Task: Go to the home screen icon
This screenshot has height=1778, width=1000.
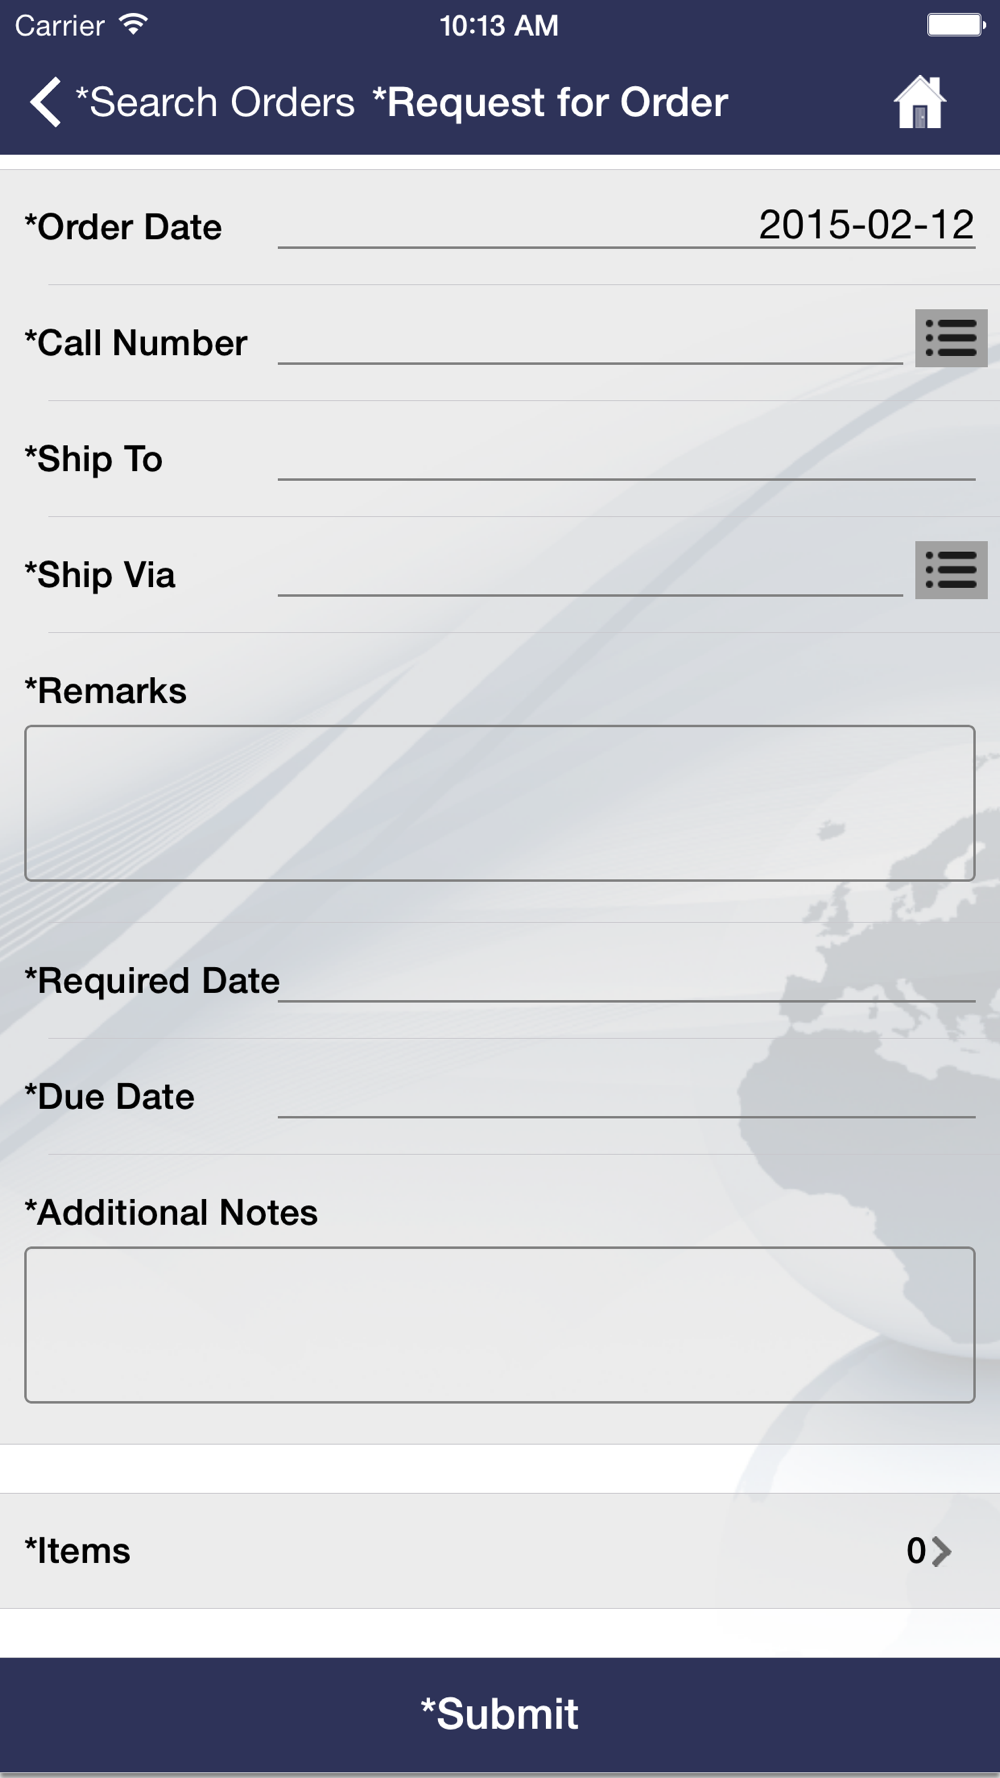Action: point(920,102)
